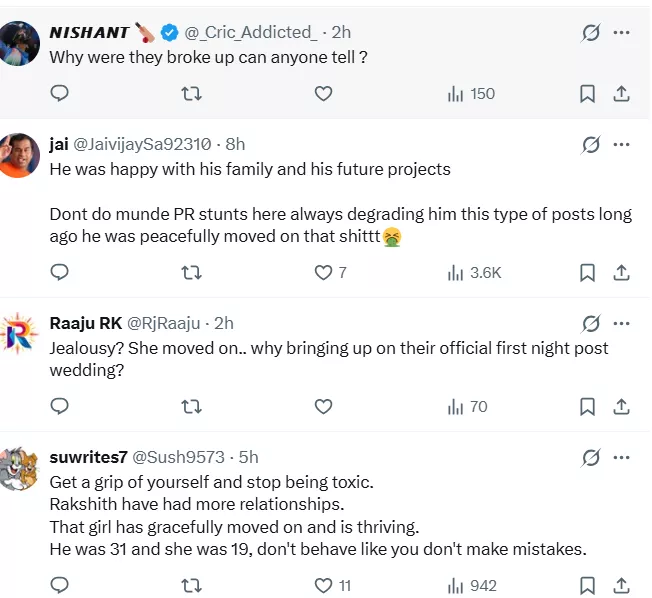Bookmark NISHANT's tweet
The image size is (652, 598).
588,93
